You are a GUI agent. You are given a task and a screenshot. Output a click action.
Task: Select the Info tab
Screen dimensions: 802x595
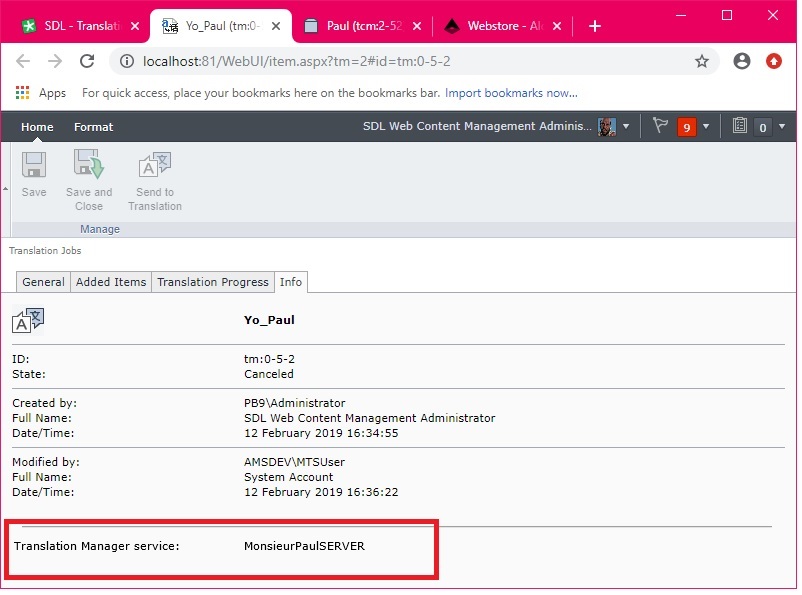click(291, 282)
